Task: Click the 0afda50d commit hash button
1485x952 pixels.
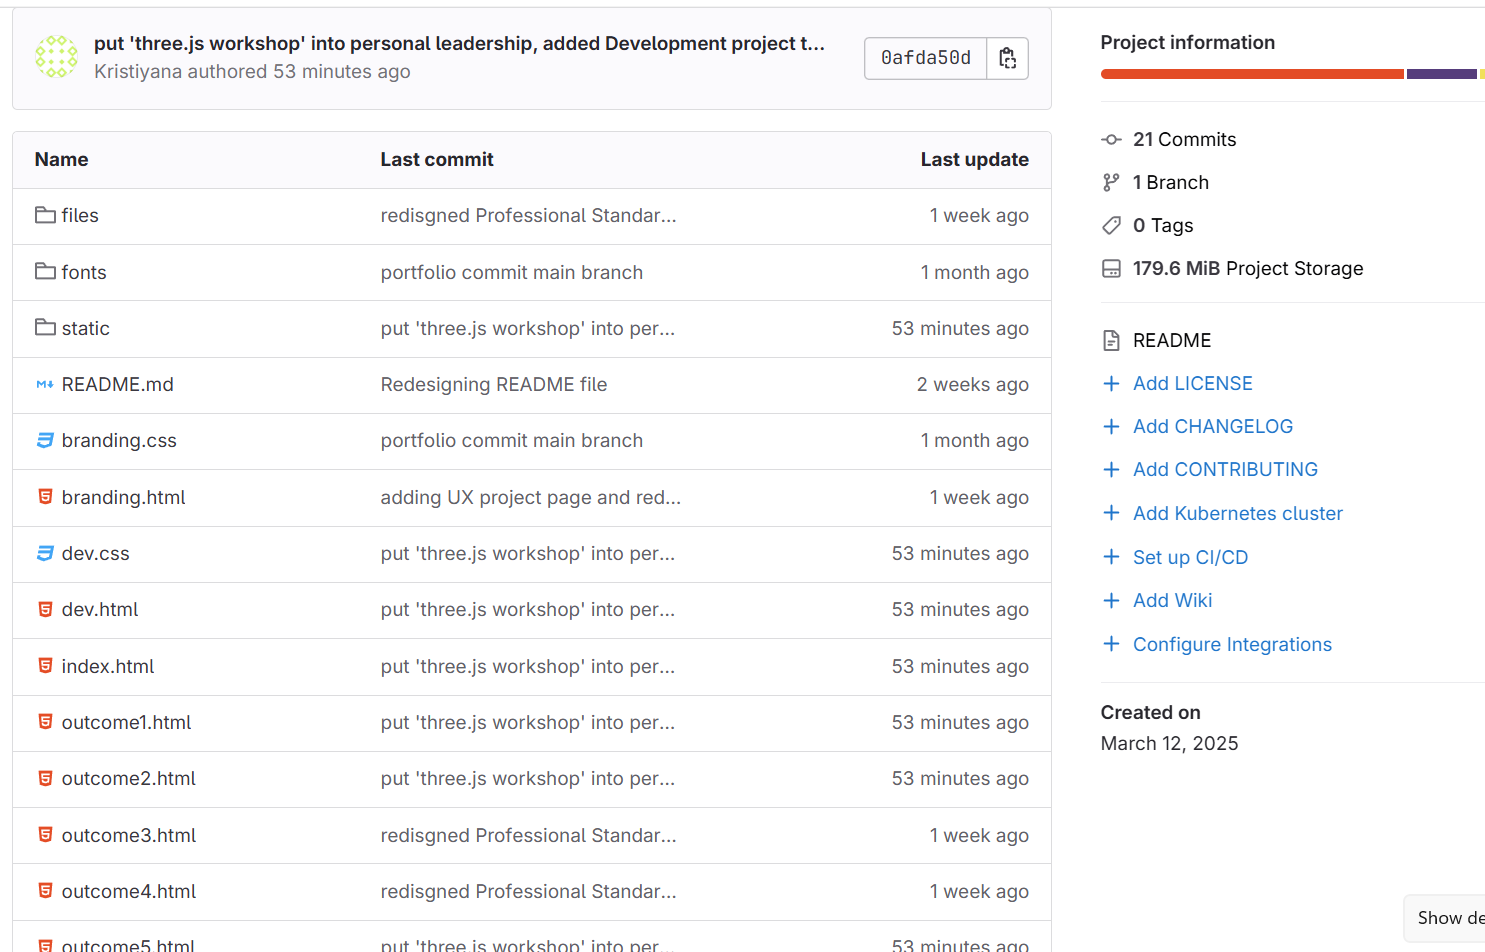Action: tap(925, 58)
